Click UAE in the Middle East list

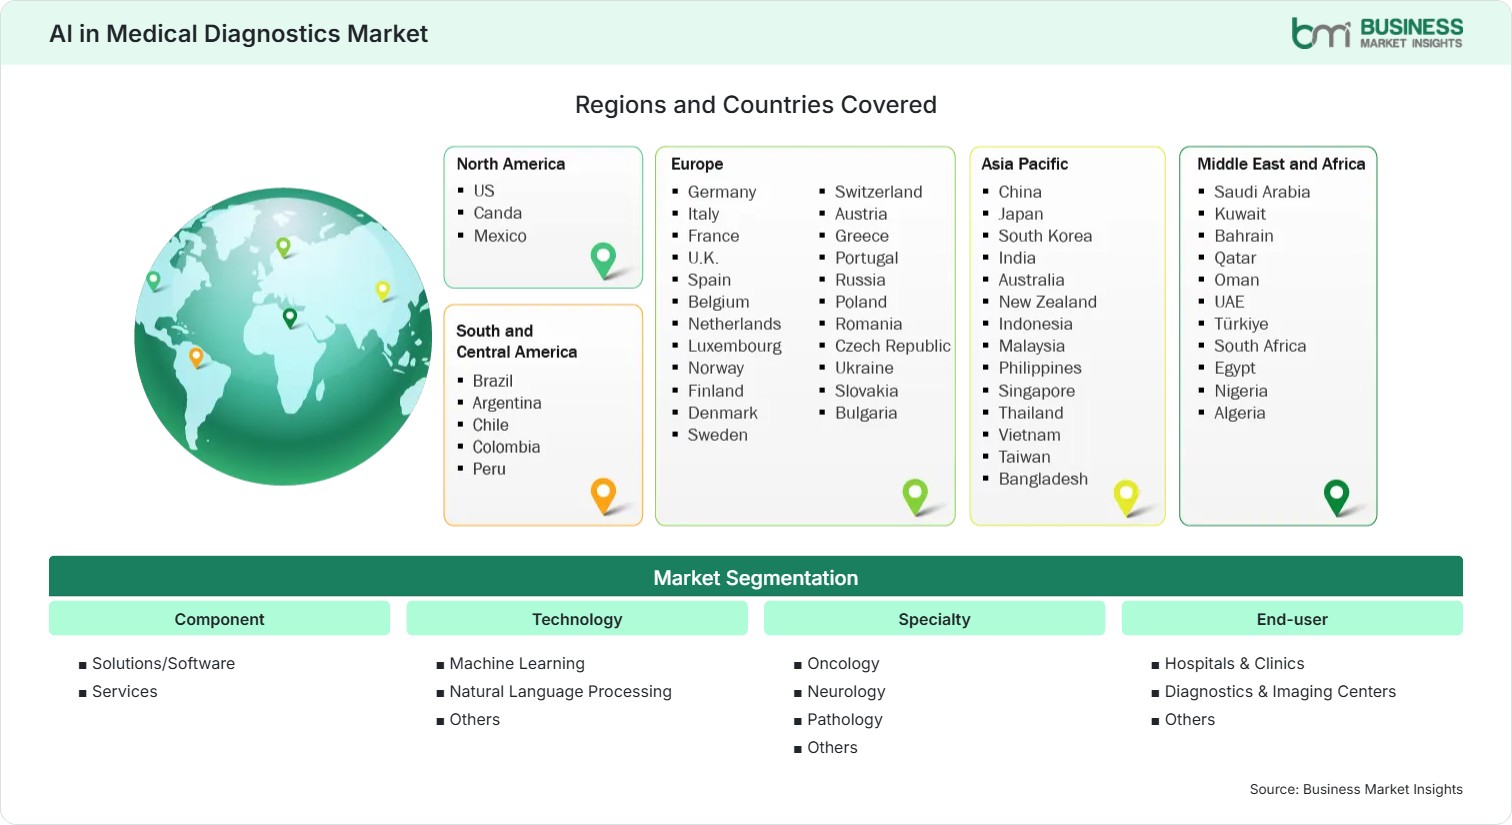[x=1229, y=302]
